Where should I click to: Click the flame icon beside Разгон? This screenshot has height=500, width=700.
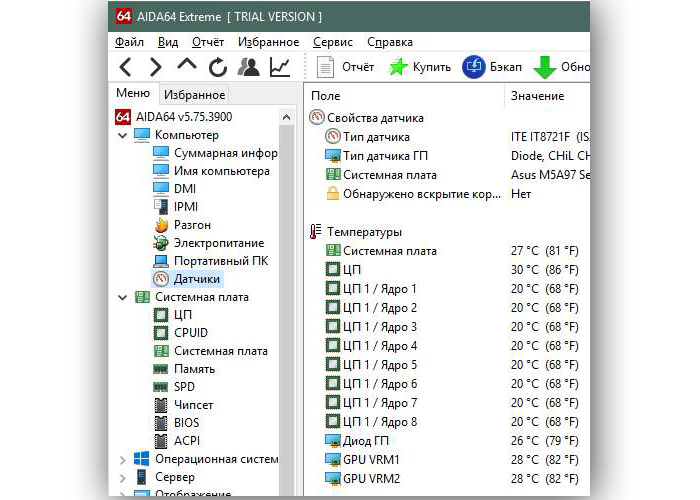pos(161,225)
